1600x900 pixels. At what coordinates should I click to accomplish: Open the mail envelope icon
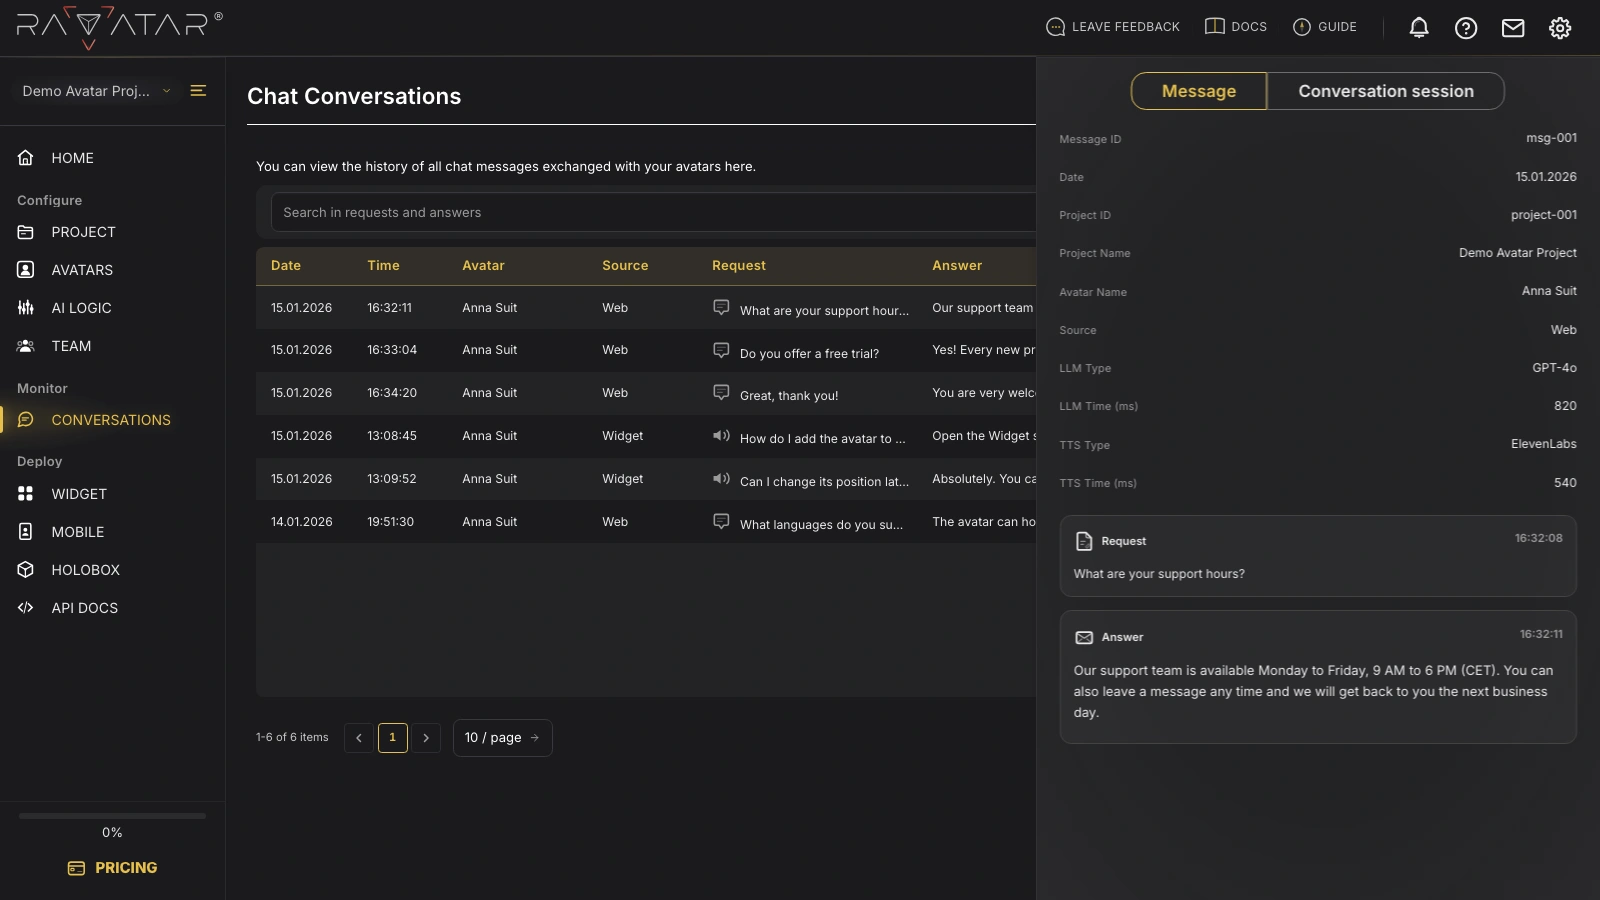[x=1513, y=28]
